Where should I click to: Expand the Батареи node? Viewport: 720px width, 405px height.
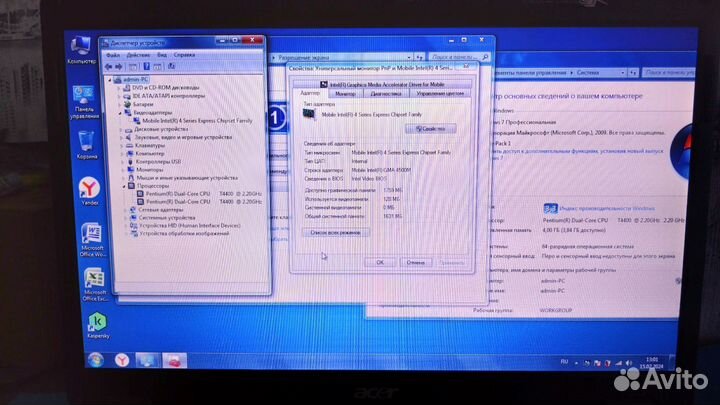pos(120,104)
